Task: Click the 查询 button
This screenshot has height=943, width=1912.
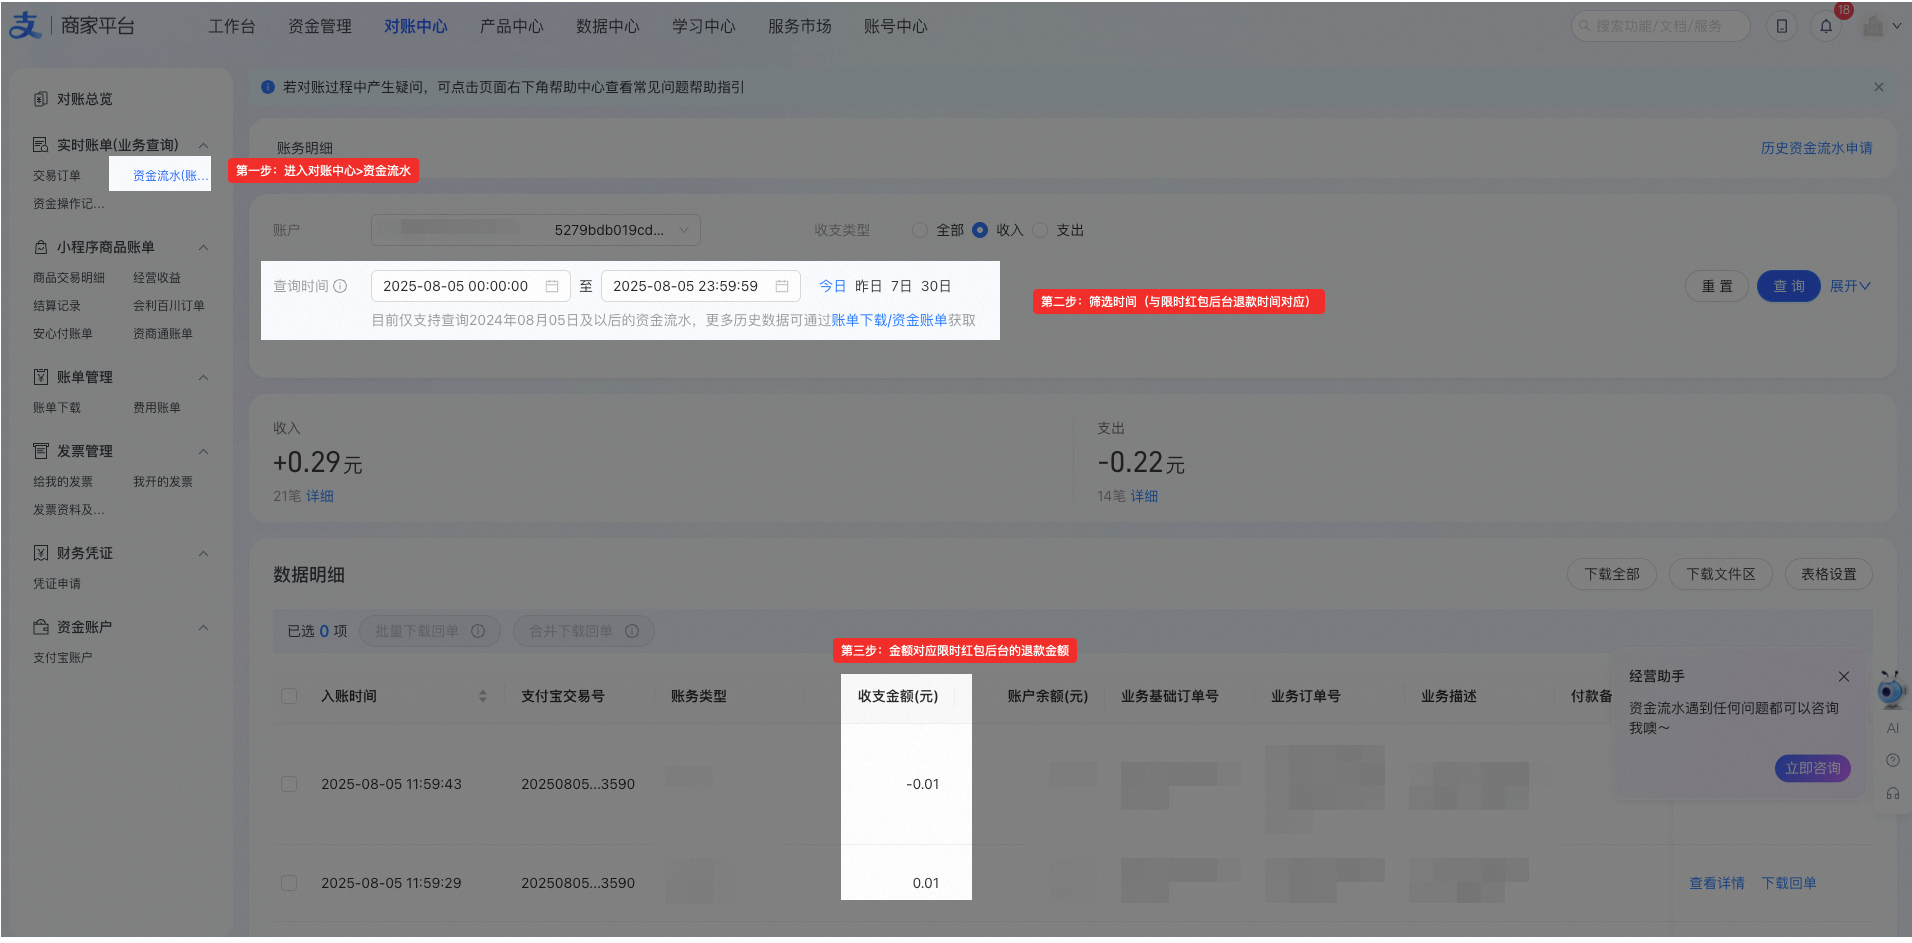Action: coord(1788,286)
